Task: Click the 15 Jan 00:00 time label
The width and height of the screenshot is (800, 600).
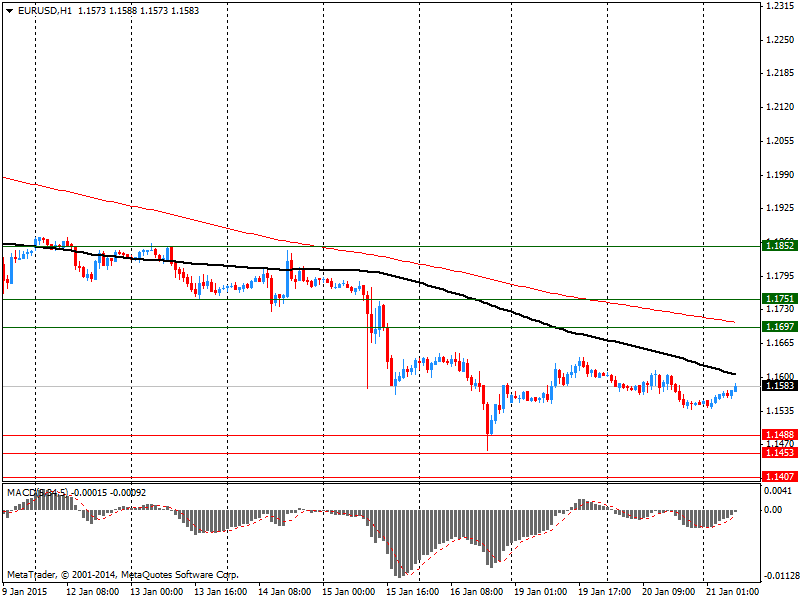Action: tap(349, 592)
